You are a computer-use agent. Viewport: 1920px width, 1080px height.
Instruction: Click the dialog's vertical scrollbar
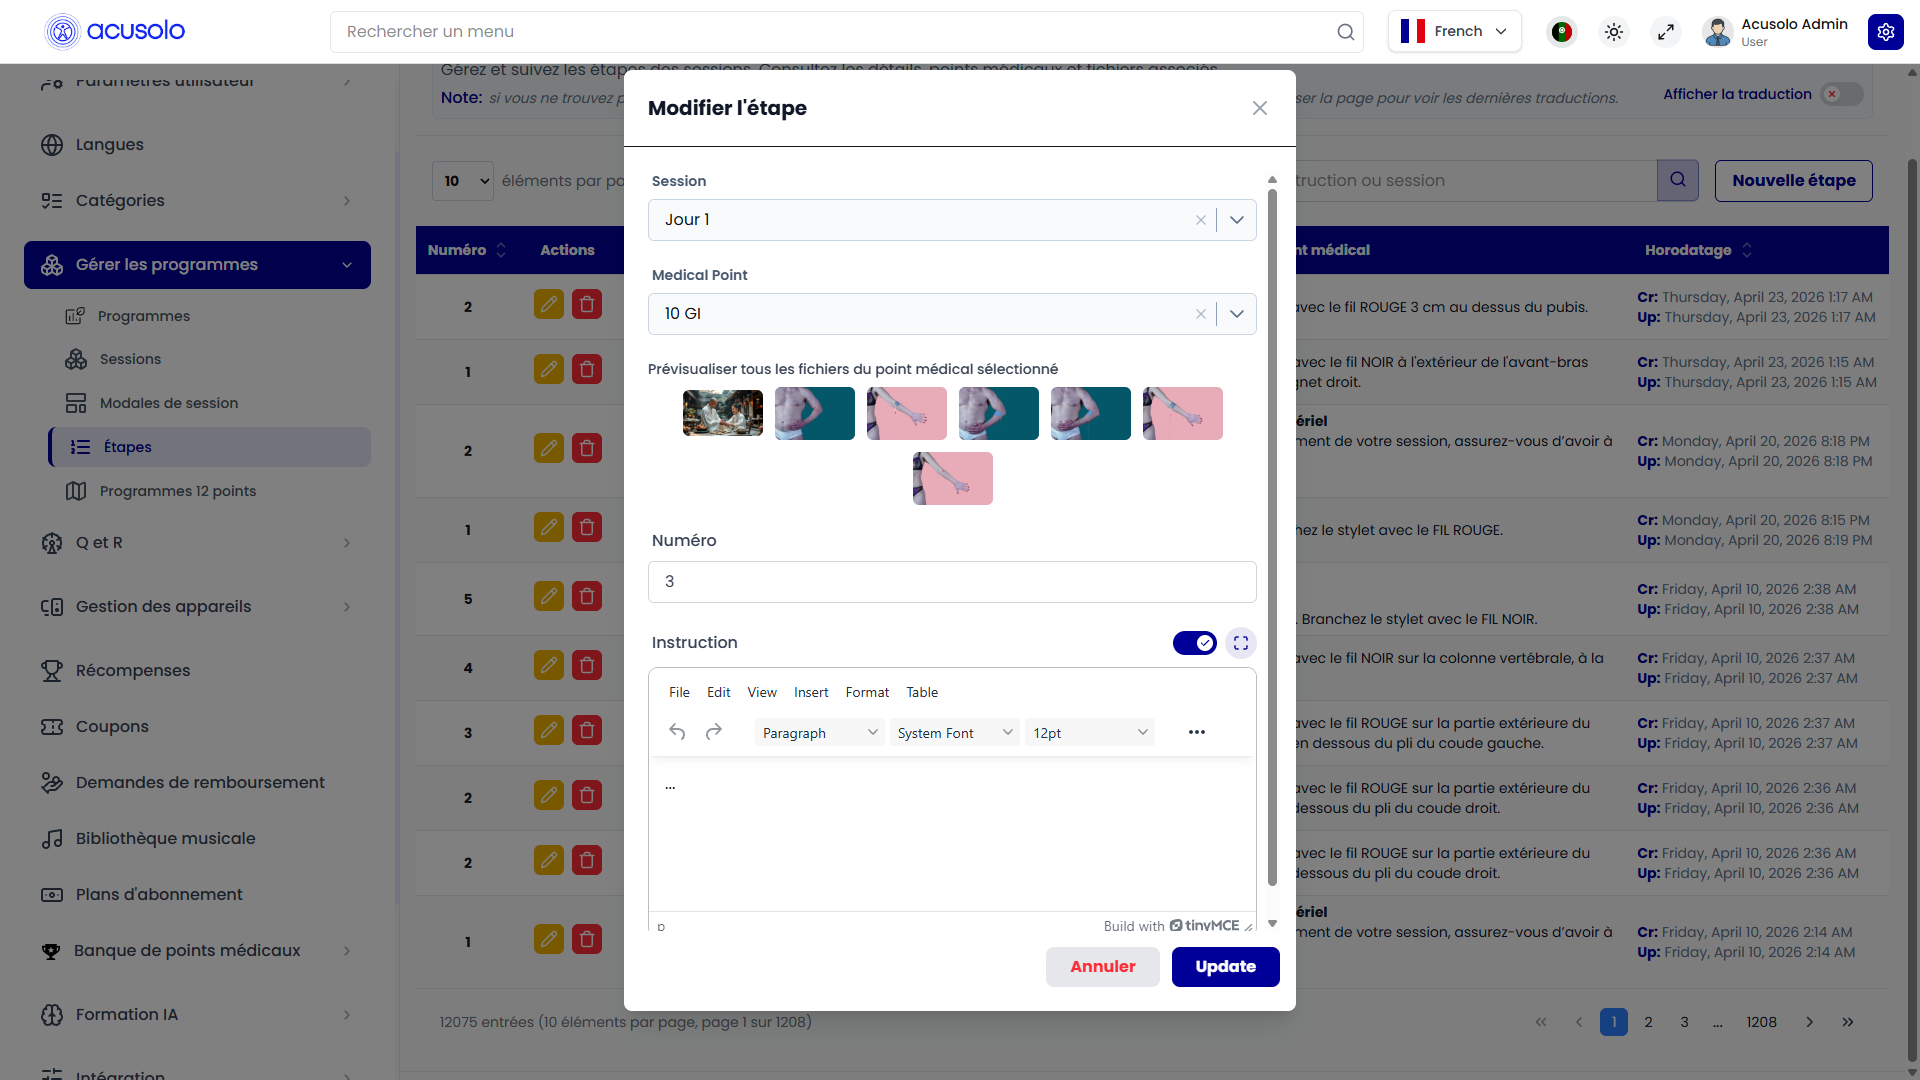click(1272, 537)
